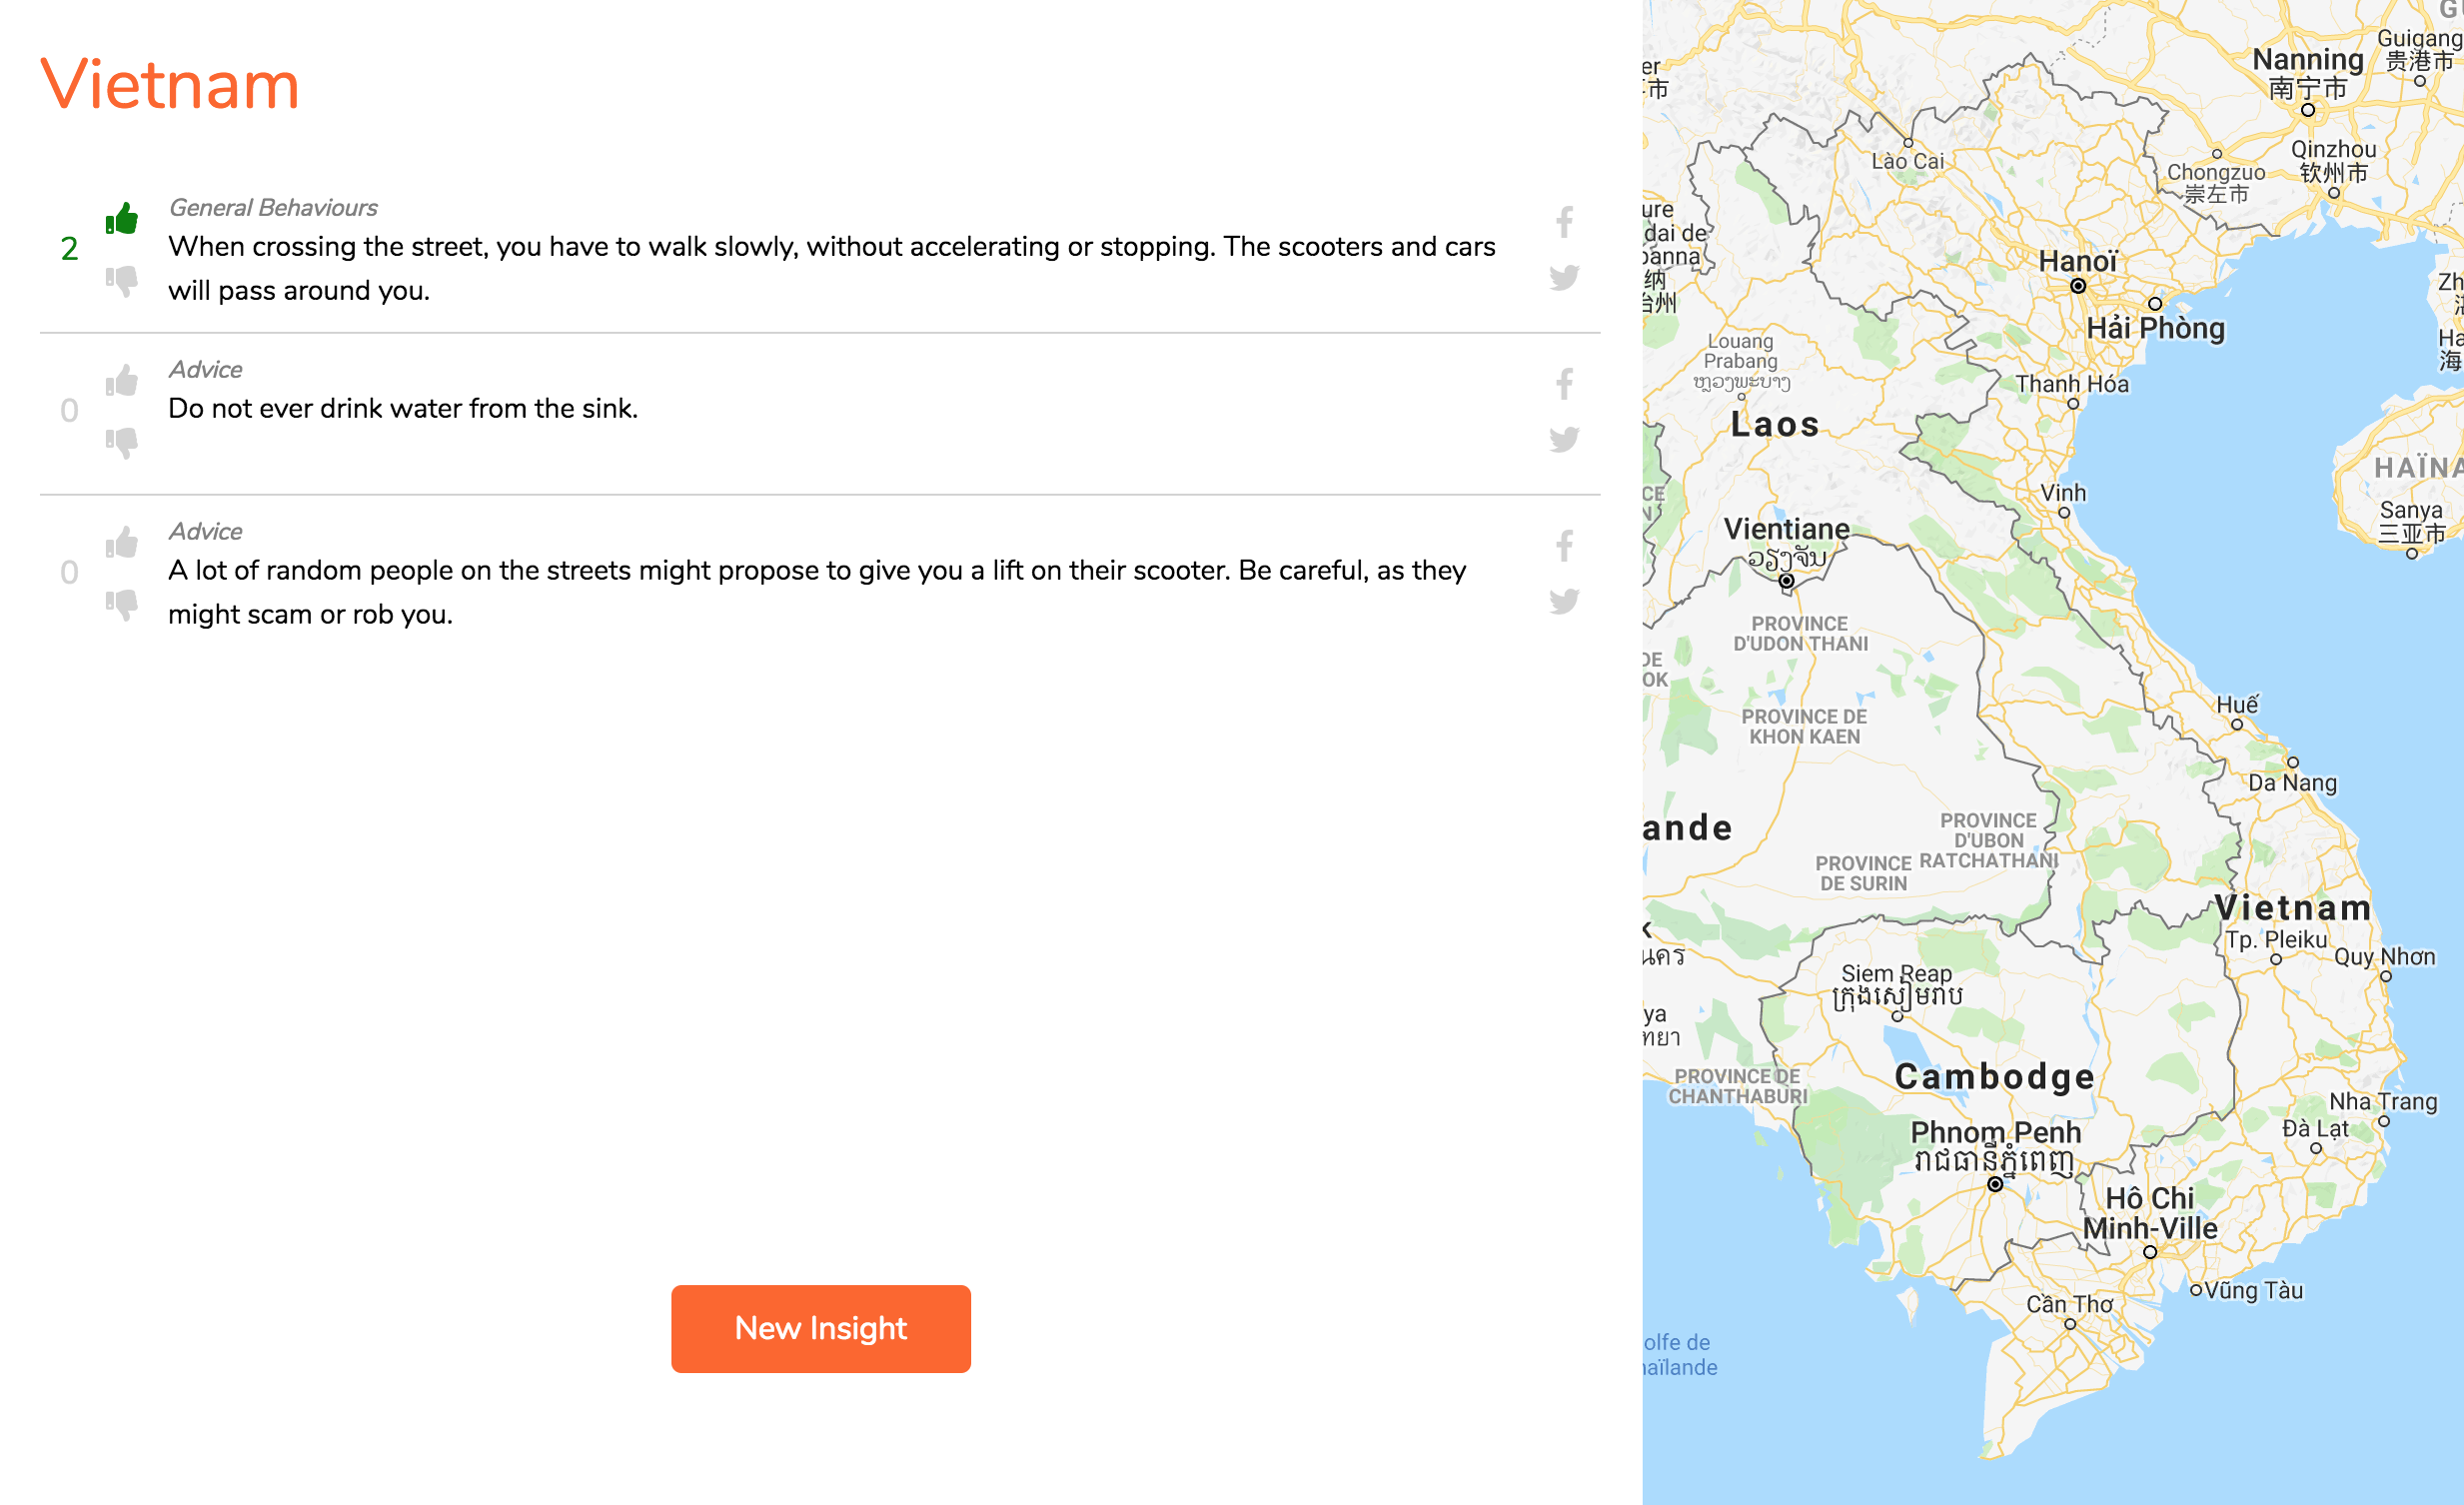The width and height of the screenshot is (2464, 1505).
Task: Select the Phnom Penh marker on the map
Action: [x=1997, y=1183]
